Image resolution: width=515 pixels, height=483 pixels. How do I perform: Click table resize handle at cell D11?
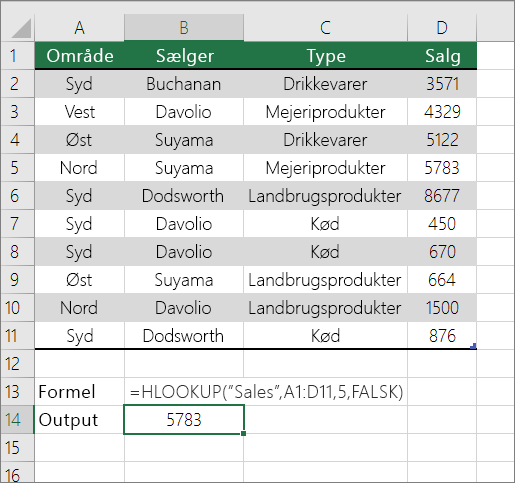point(473,347)
